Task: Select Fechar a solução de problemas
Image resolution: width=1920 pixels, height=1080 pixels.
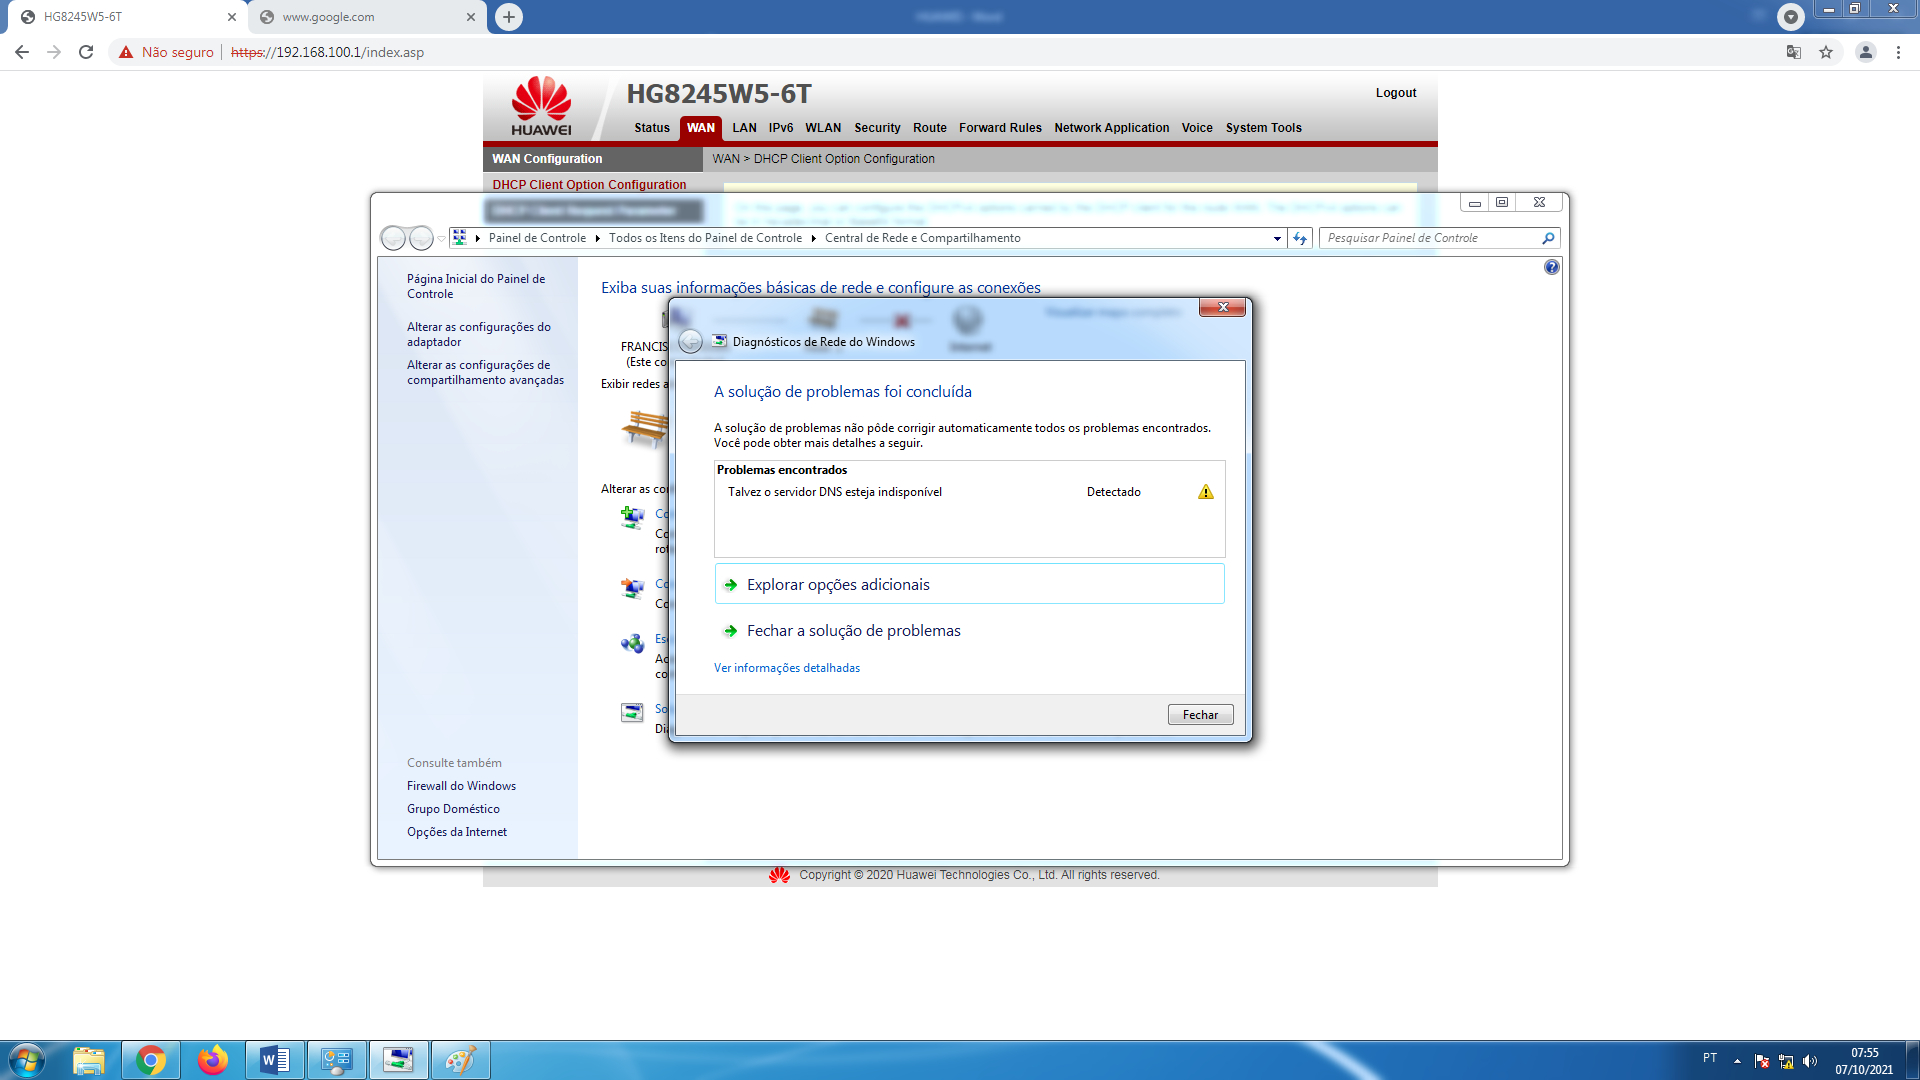Action: [x=853, y=631]
